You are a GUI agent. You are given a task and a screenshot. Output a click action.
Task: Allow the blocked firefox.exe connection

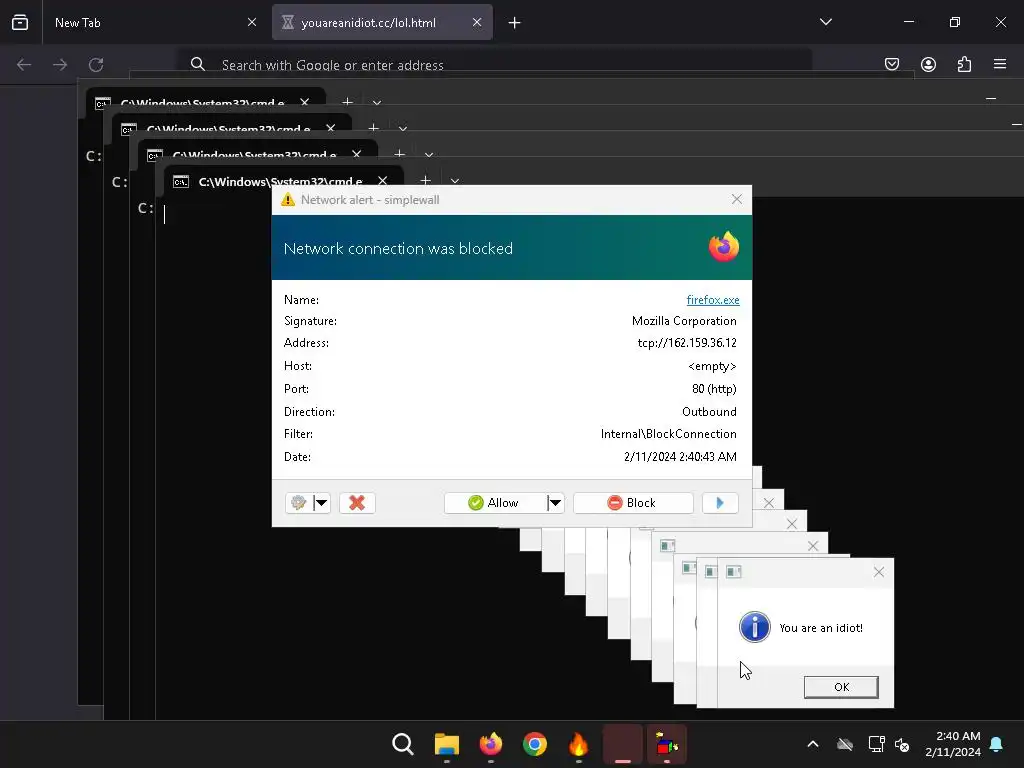coord(495,503)
